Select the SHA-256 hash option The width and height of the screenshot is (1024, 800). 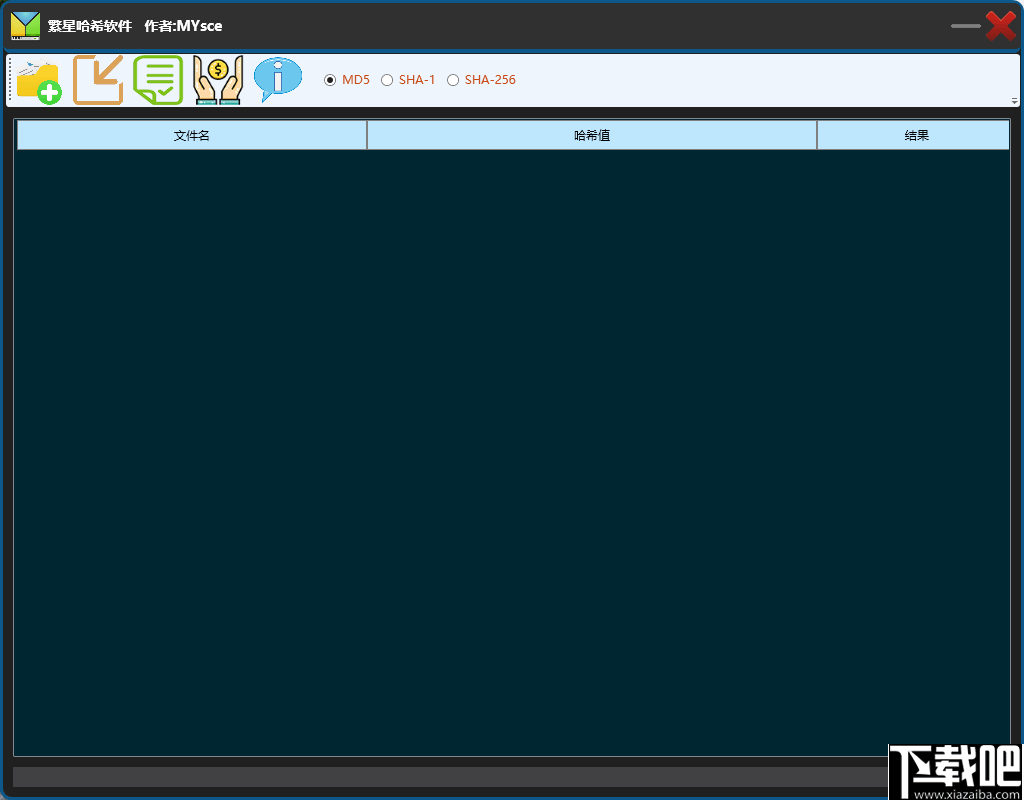click(x=481, y=80)
